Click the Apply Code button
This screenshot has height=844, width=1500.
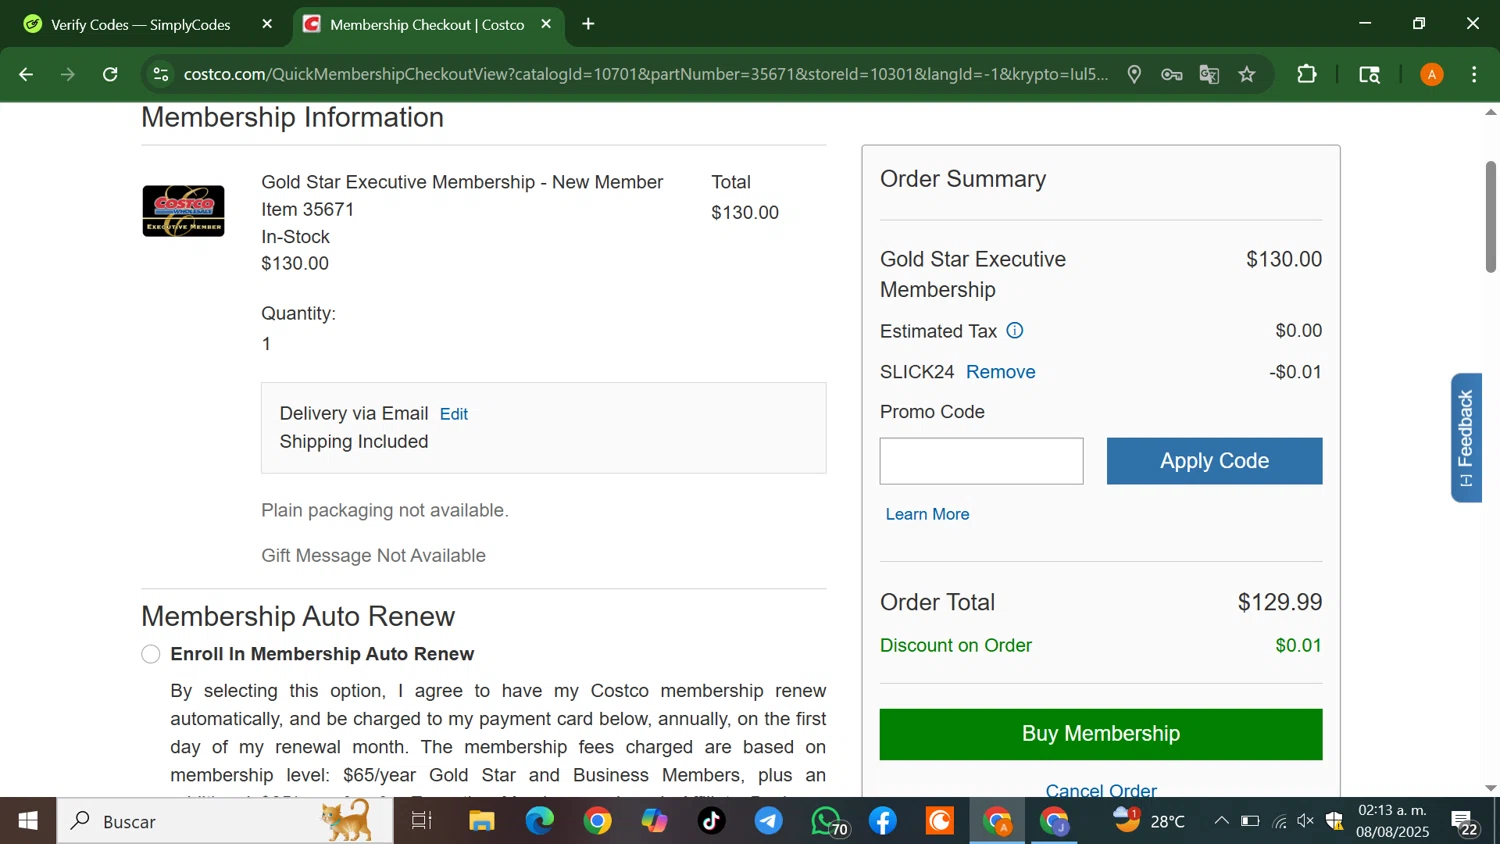[x=1214, y=461]
